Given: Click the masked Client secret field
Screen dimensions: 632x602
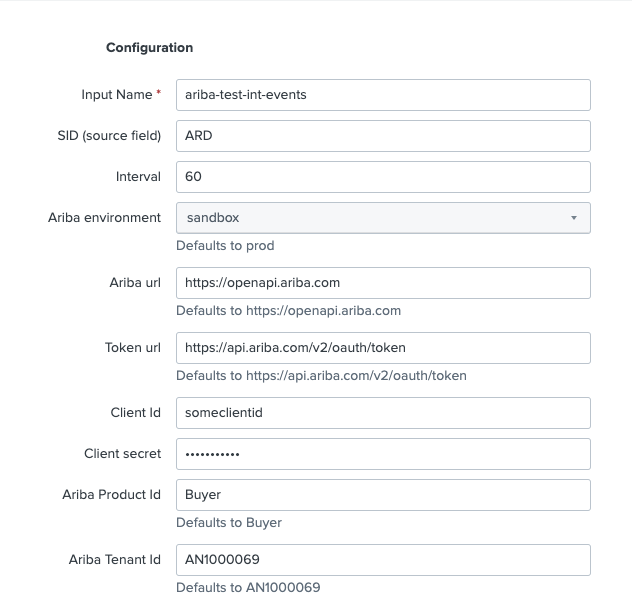Looking at the screenshot, I should click(383, 454).
